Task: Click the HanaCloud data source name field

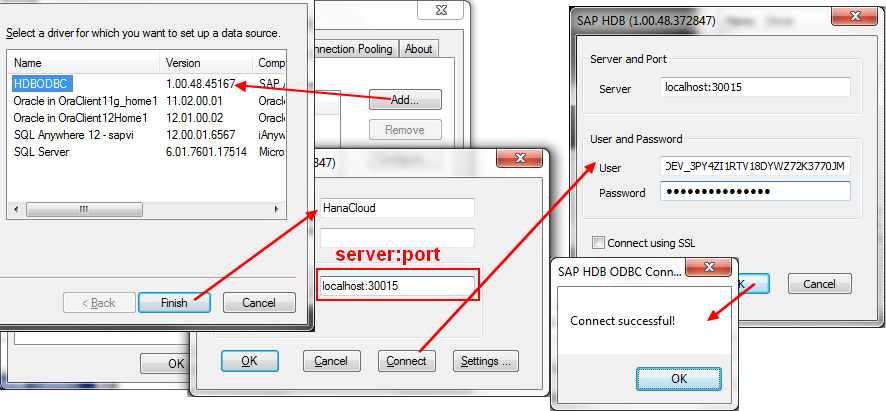Action: pyautogui.click(x=395, y=208)
